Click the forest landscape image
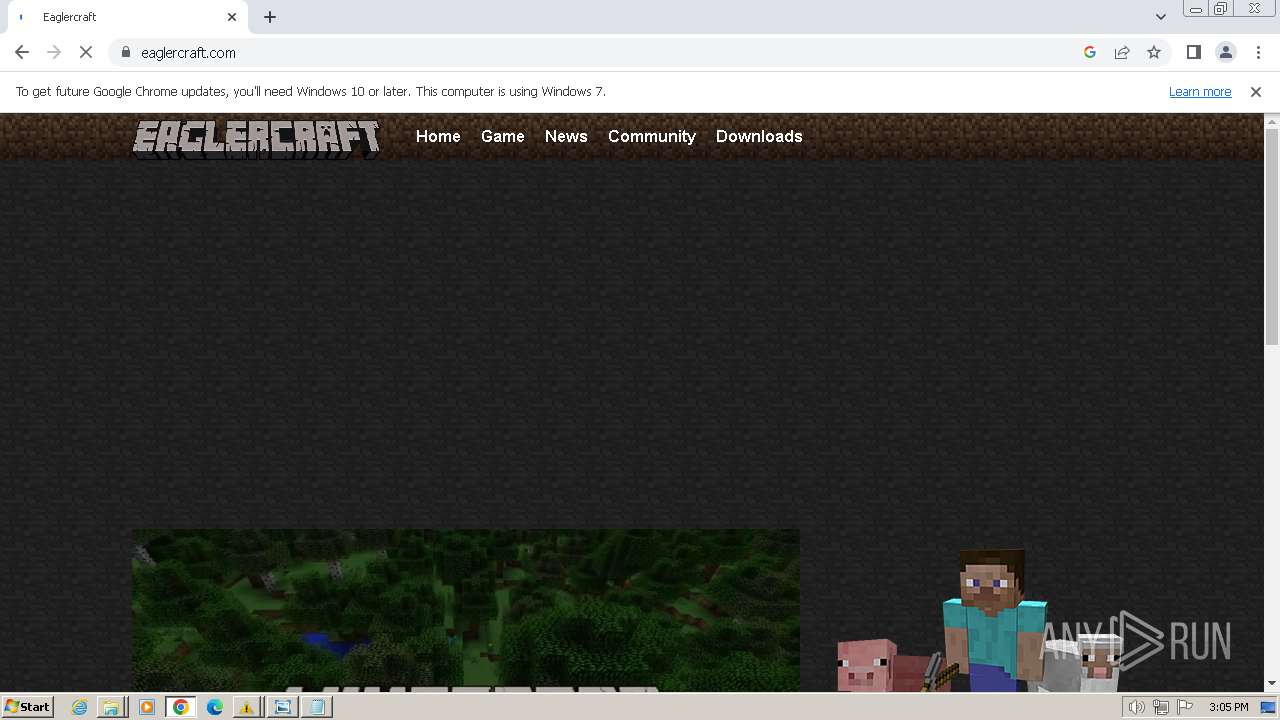 tap(466, 610)
